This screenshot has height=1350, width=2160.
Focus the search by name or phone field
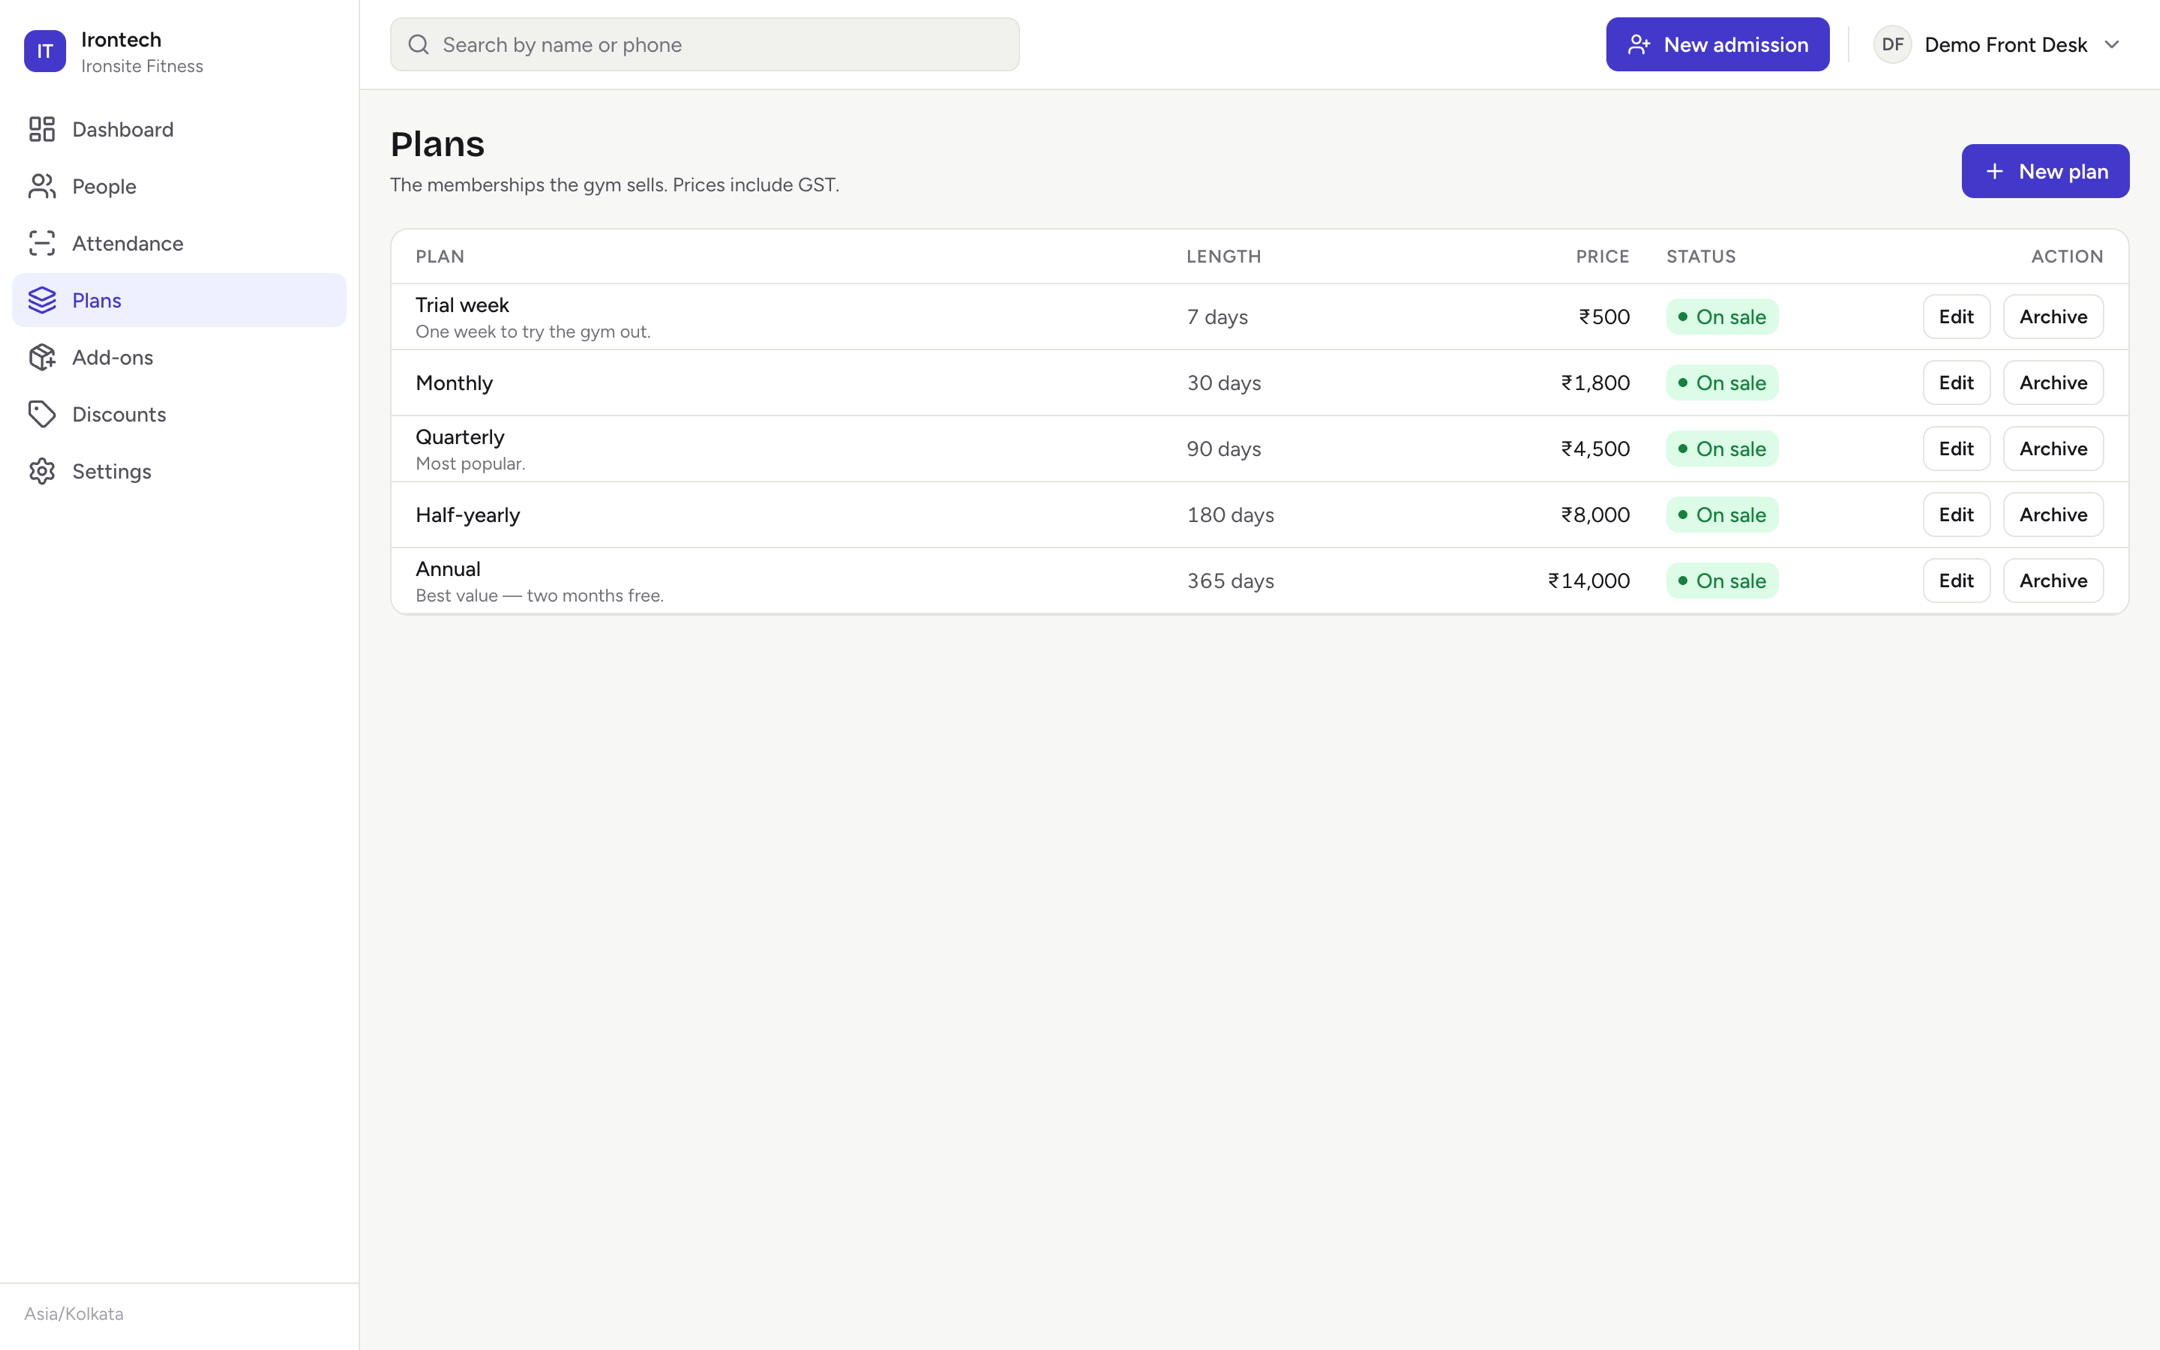pyautogui.click(x=705, y=44)
